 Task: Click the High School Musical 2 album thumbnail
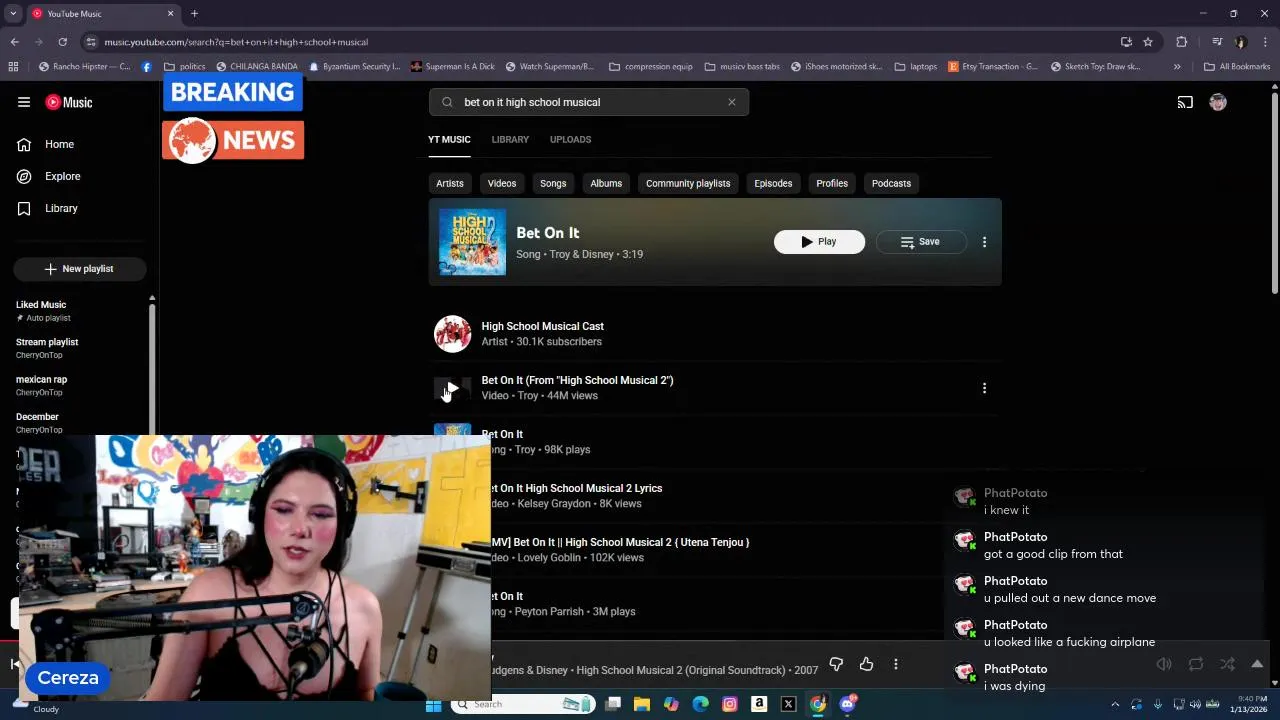[472, 242]
